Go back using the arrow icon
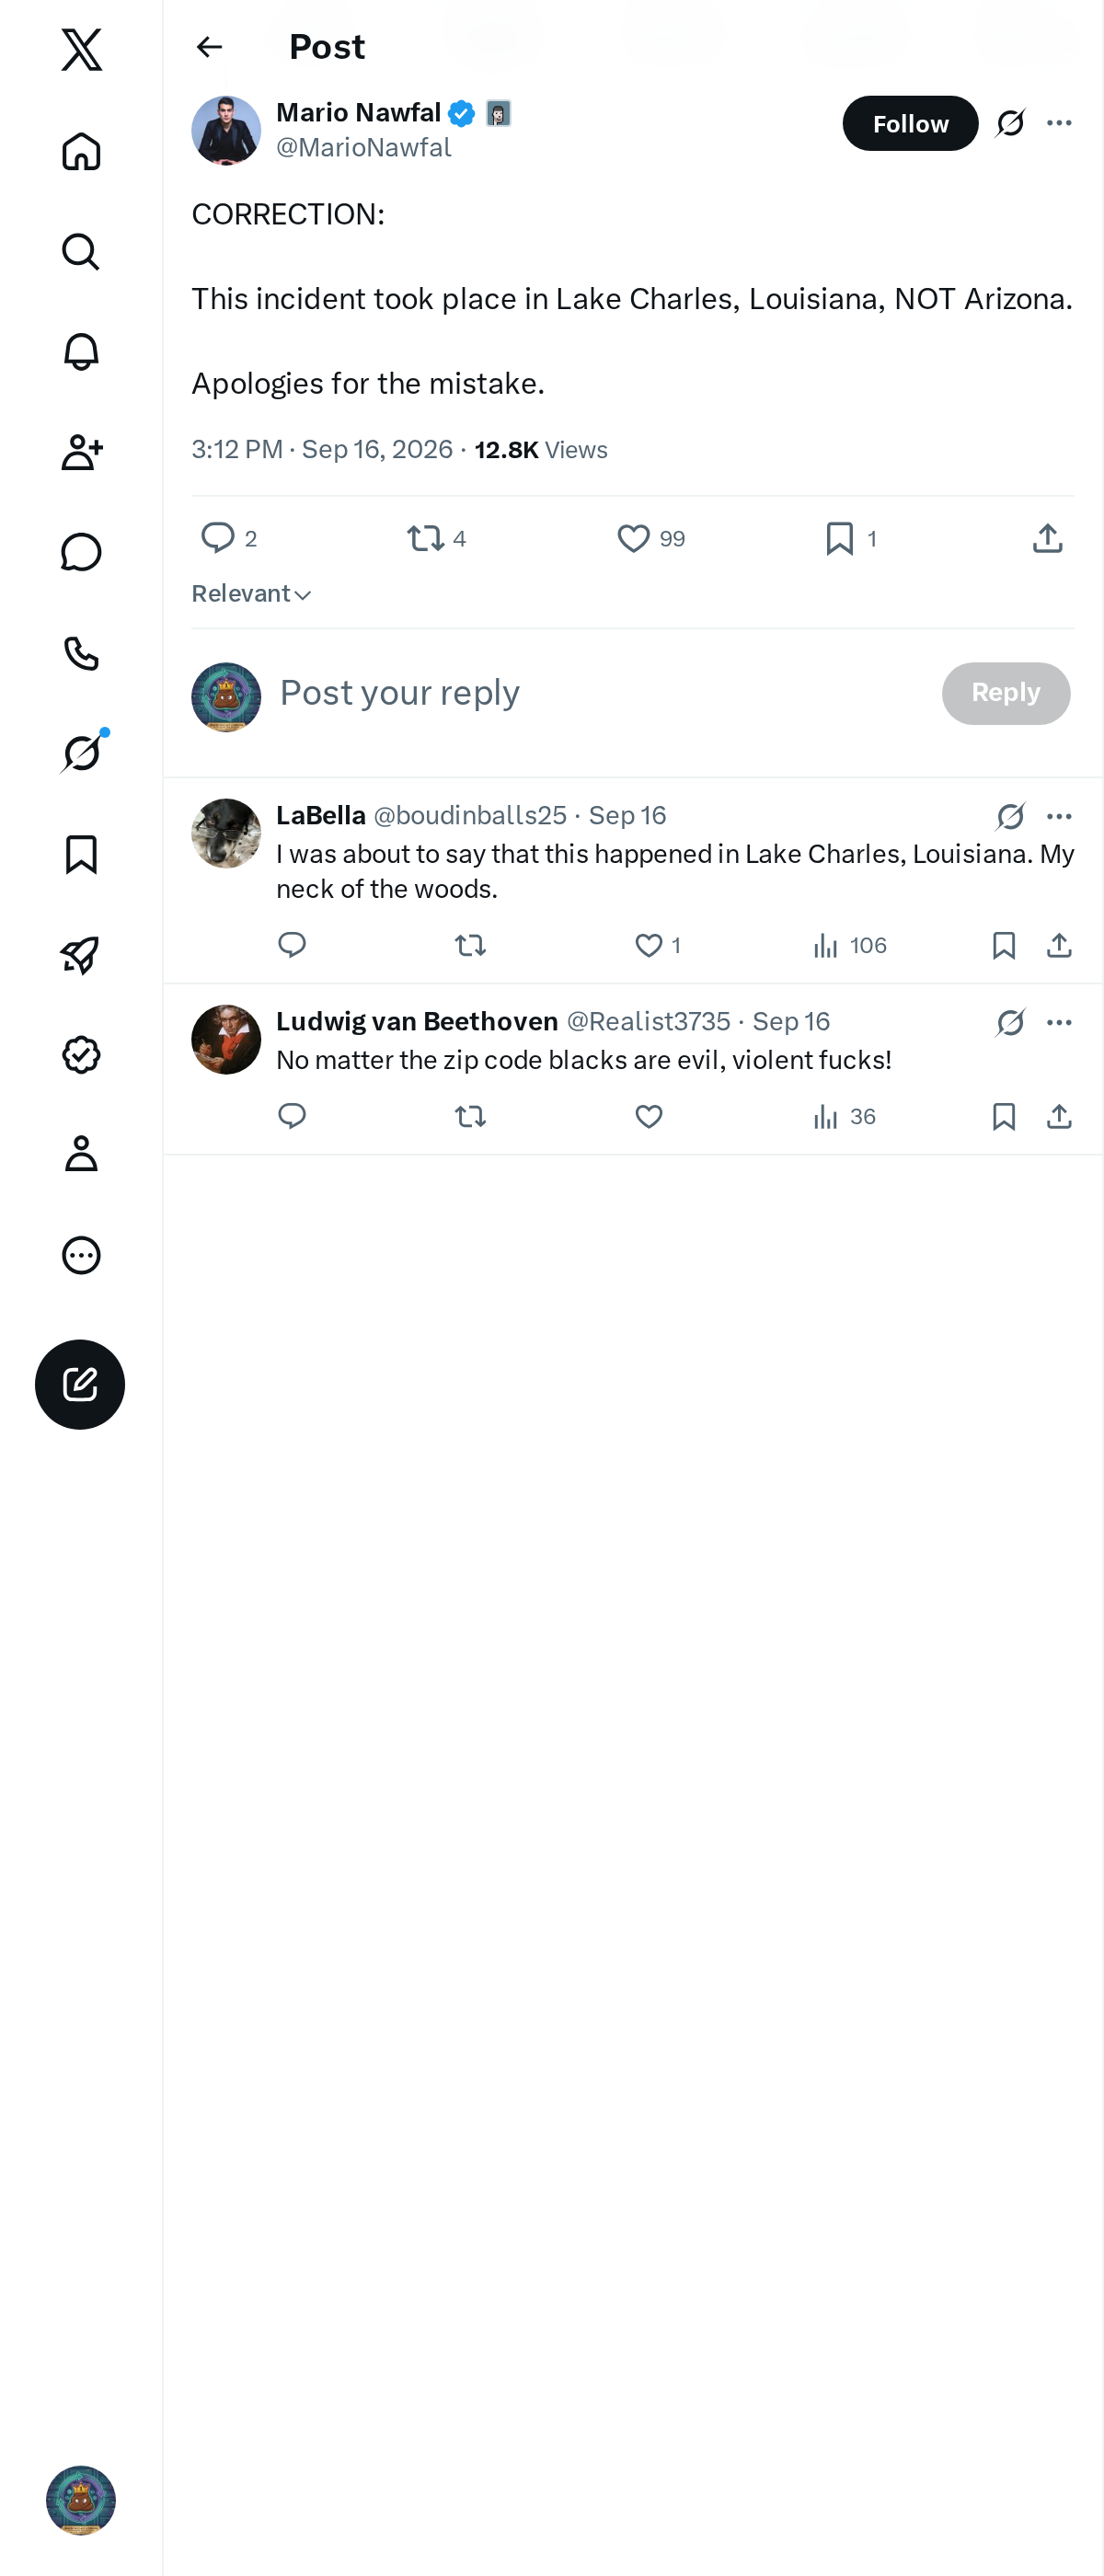 tap(209, 47)
